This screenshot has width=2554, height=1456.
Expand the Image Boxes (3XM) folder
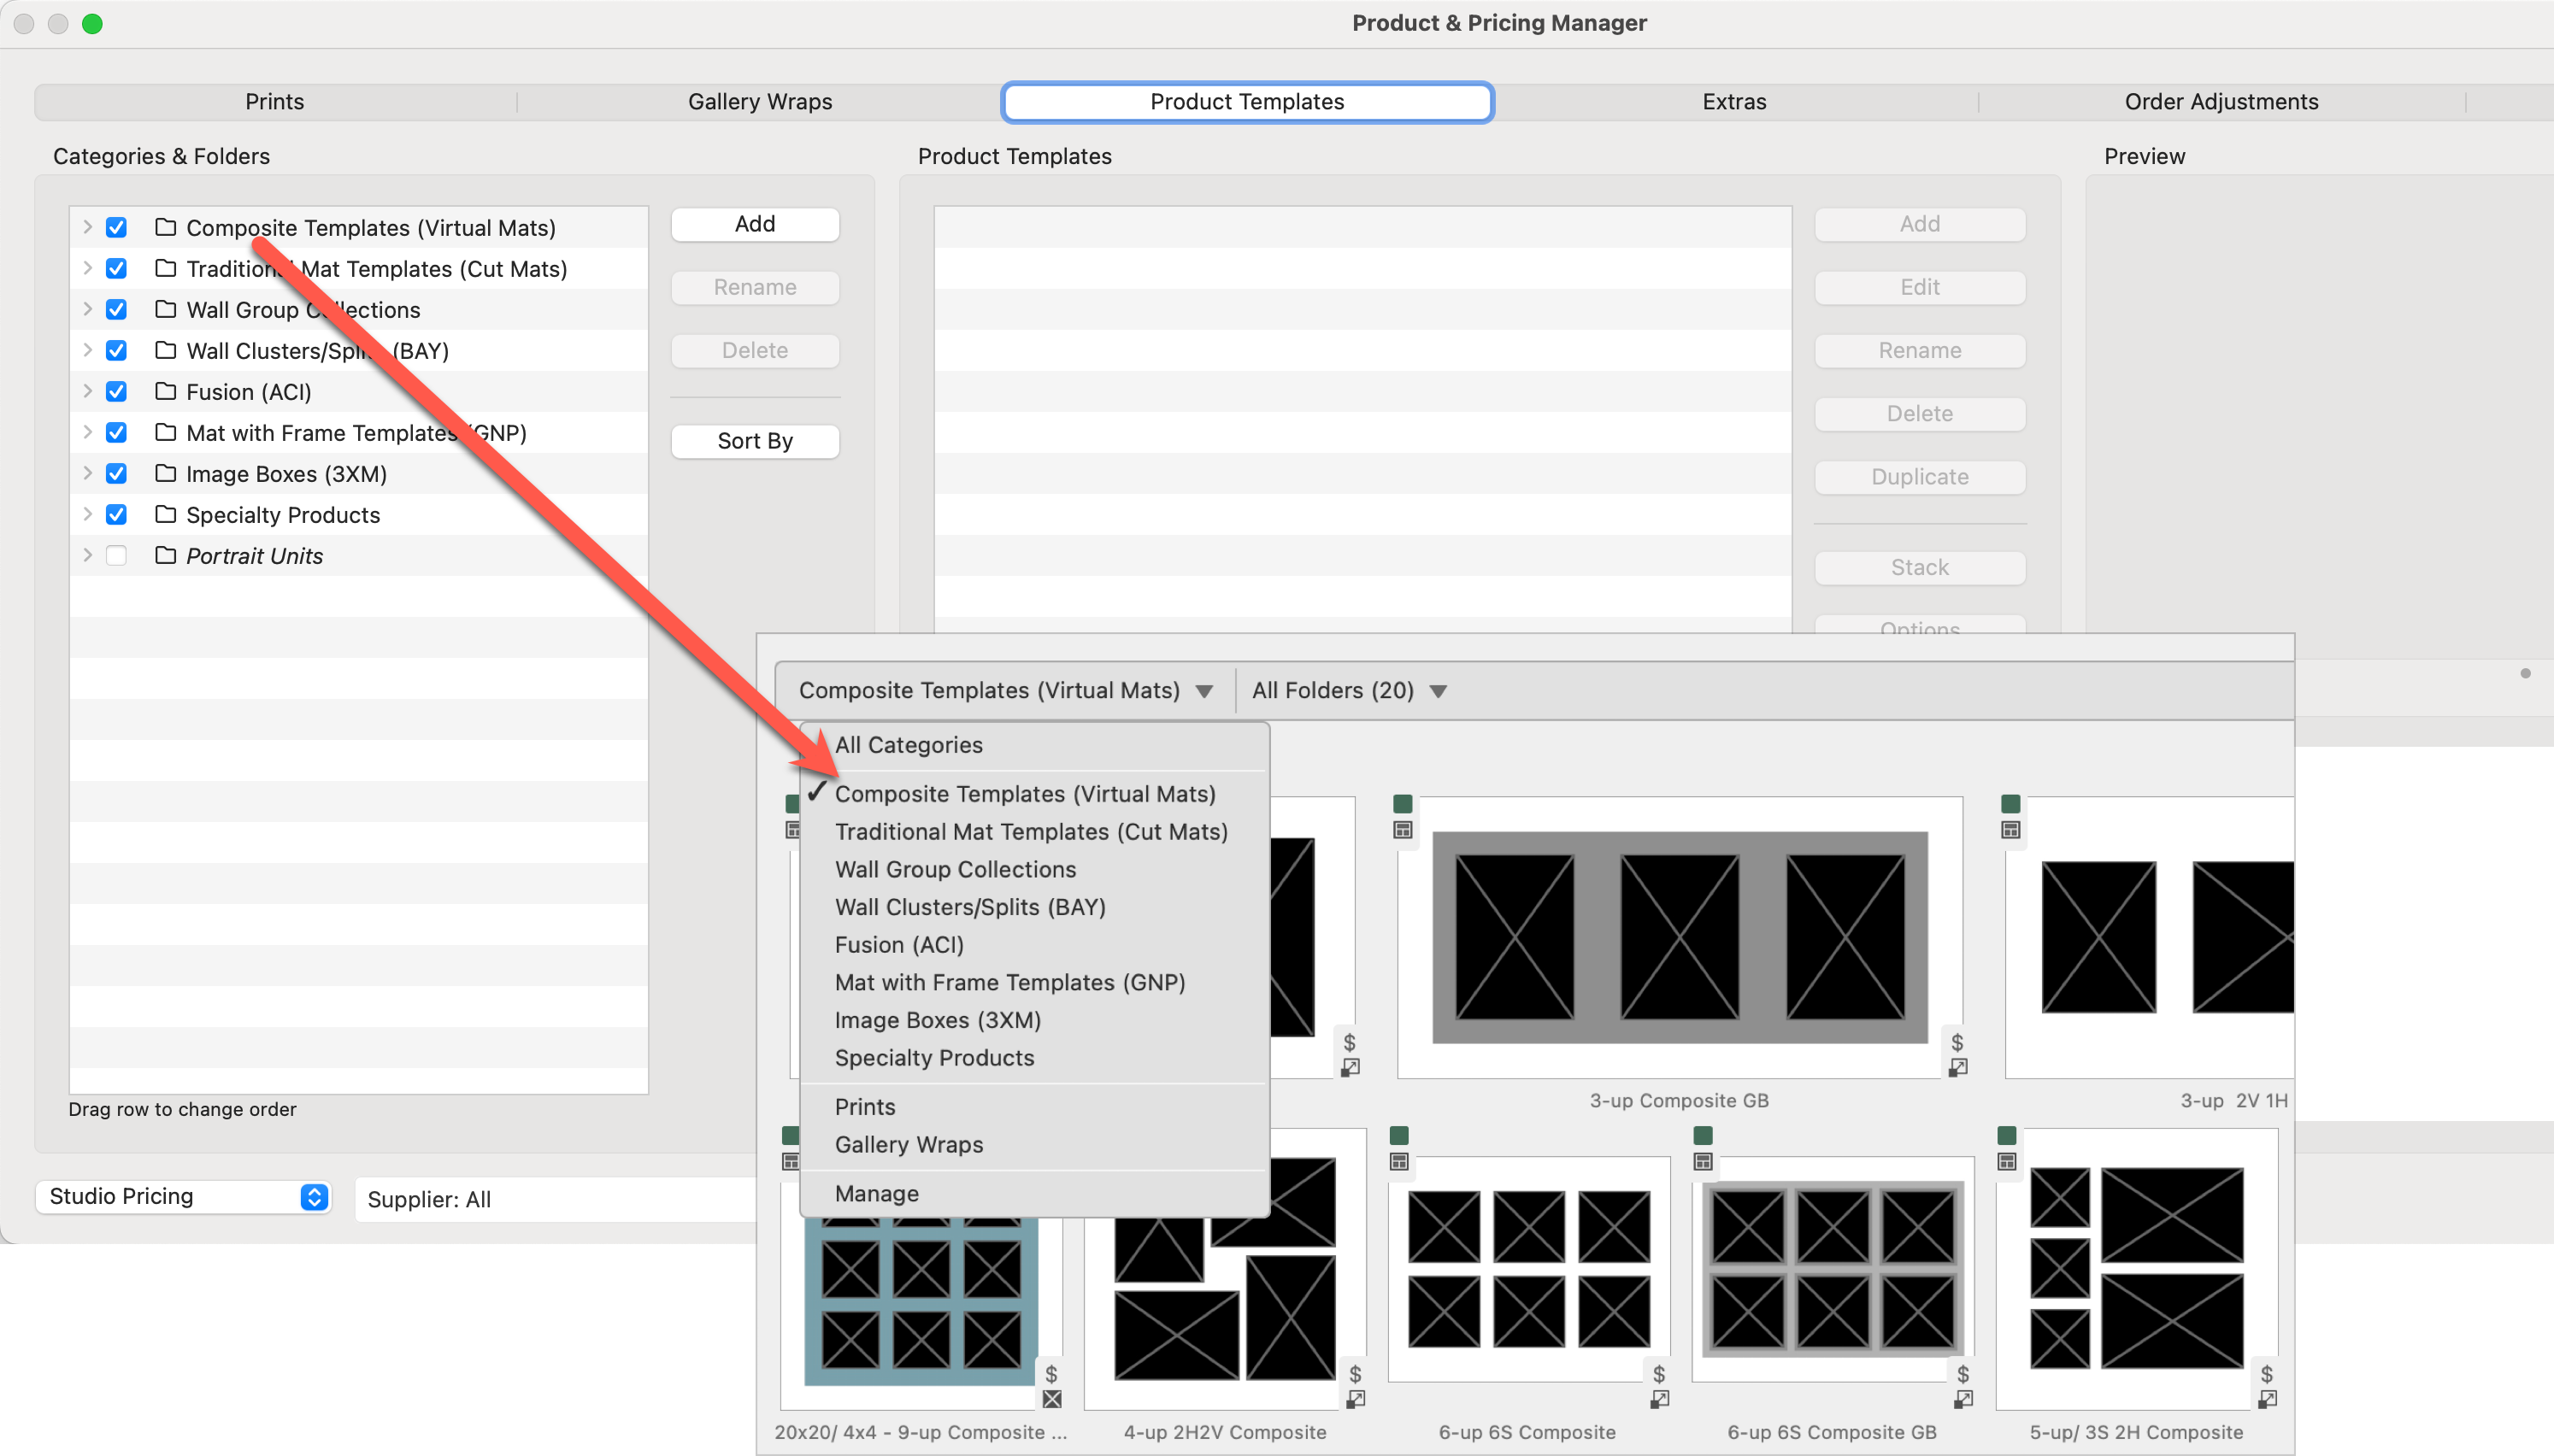click(x=87, y=474)
